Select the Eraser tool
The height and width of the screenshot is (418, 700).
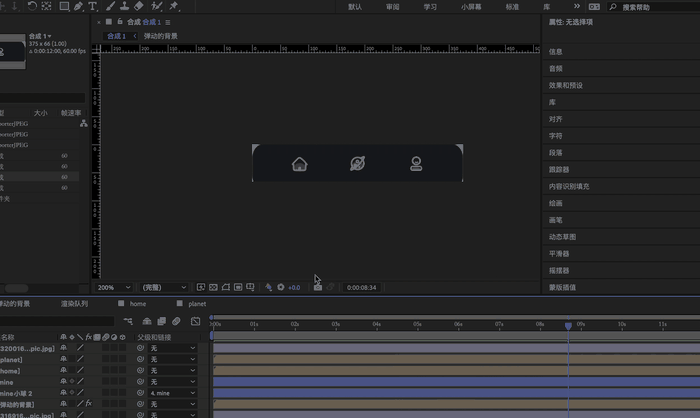[x=138, y=6]
